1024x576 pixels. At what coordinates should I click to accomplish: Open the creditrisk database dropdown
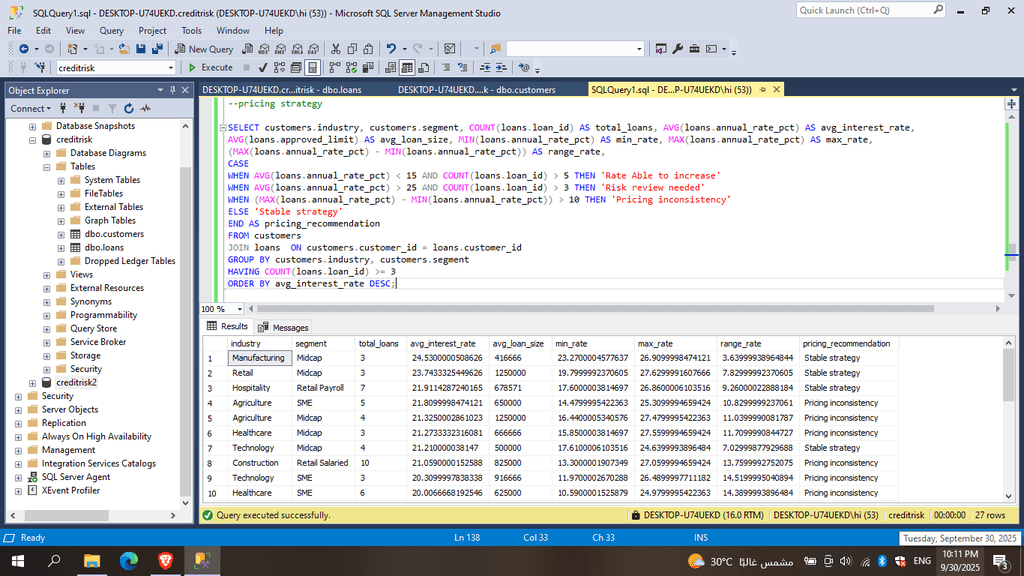169,68
